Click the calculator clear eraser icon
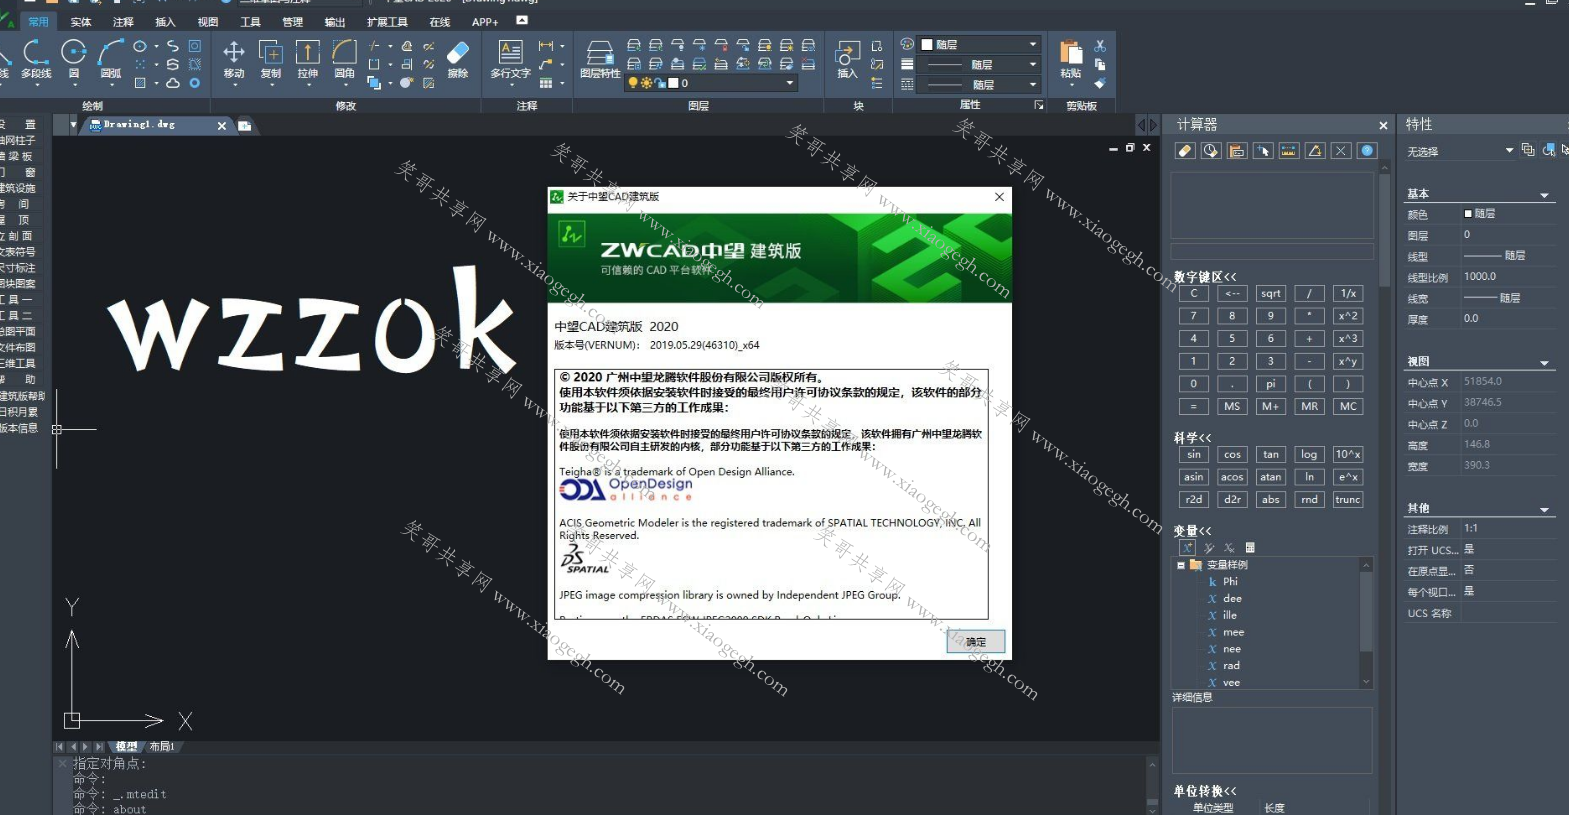 (1185, 151)
